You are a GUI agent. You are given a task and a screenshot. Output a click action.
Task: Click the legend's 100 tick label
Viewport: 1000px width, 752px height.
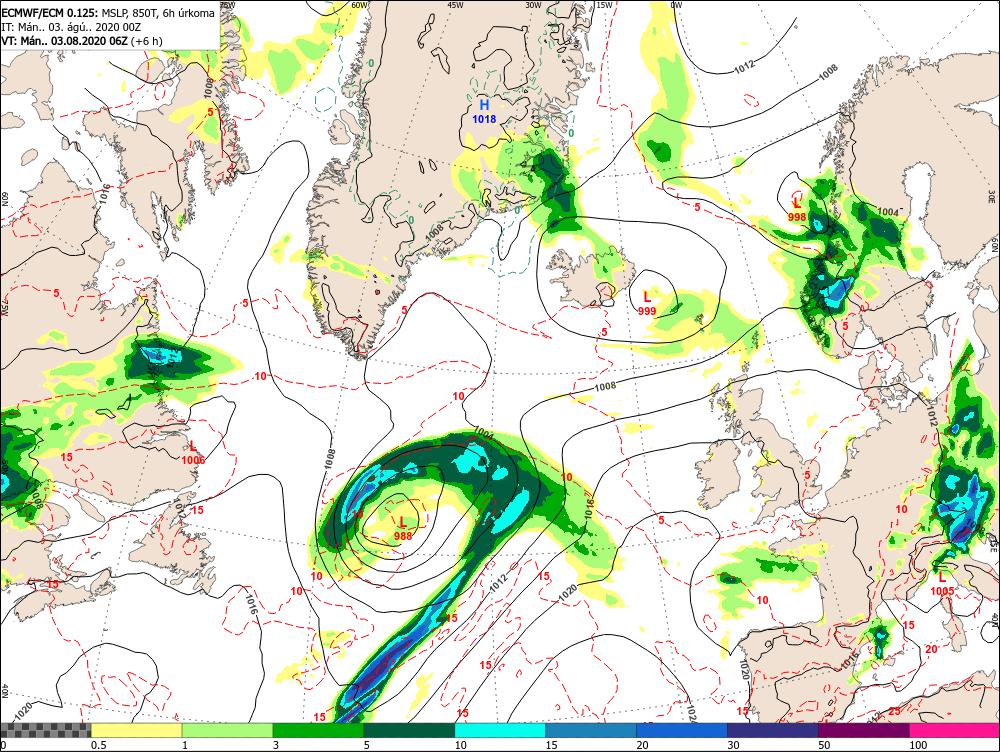918,745
